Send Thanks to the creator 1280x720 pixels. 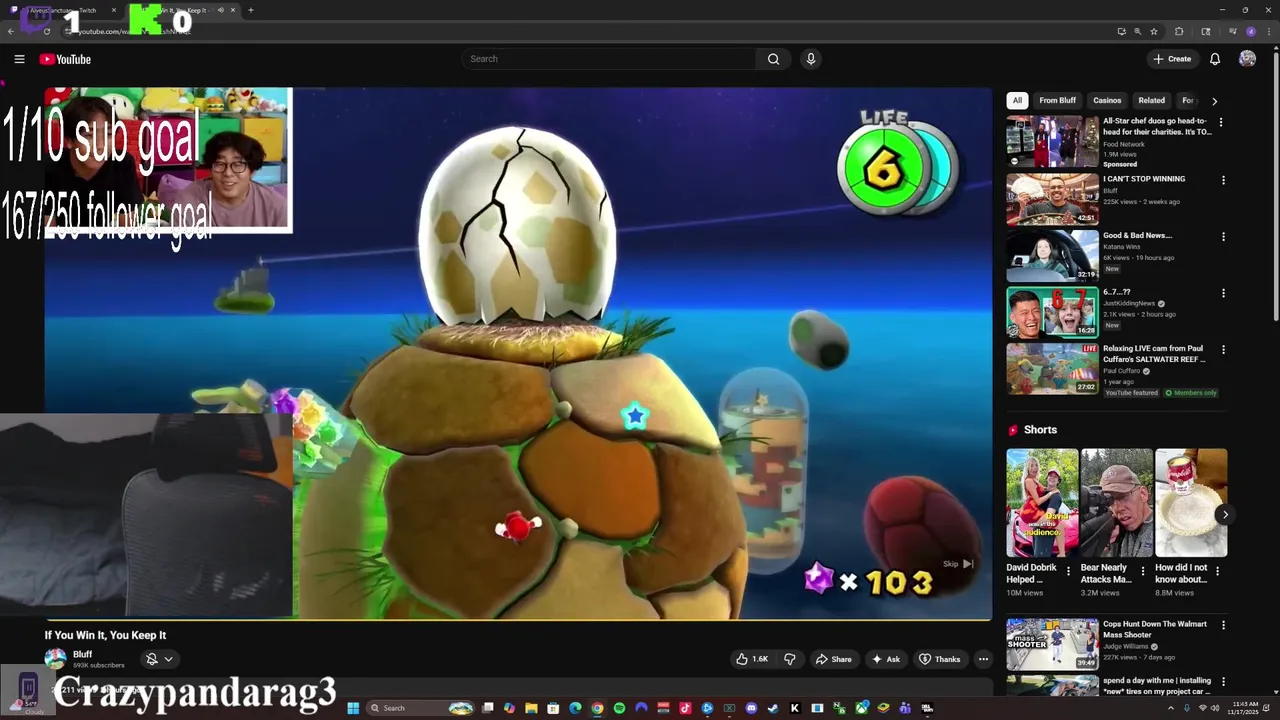[x=940, y=659]
